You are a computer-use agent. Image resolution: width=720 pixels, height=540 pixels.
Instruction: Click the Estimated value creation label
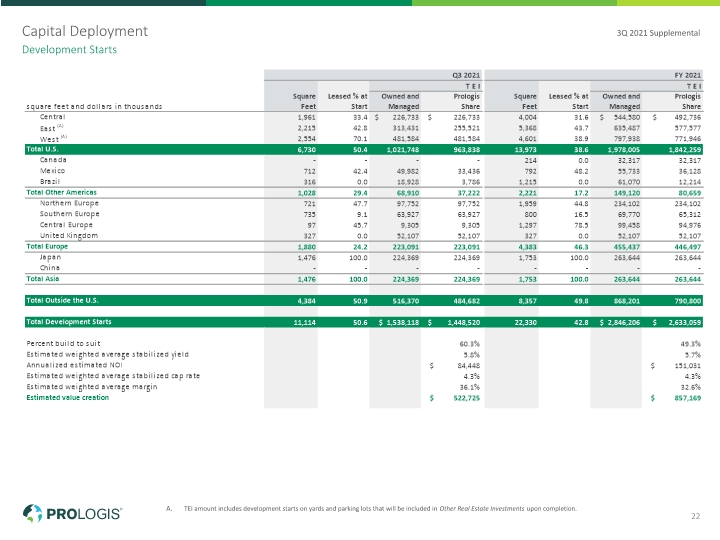[68, 398]
